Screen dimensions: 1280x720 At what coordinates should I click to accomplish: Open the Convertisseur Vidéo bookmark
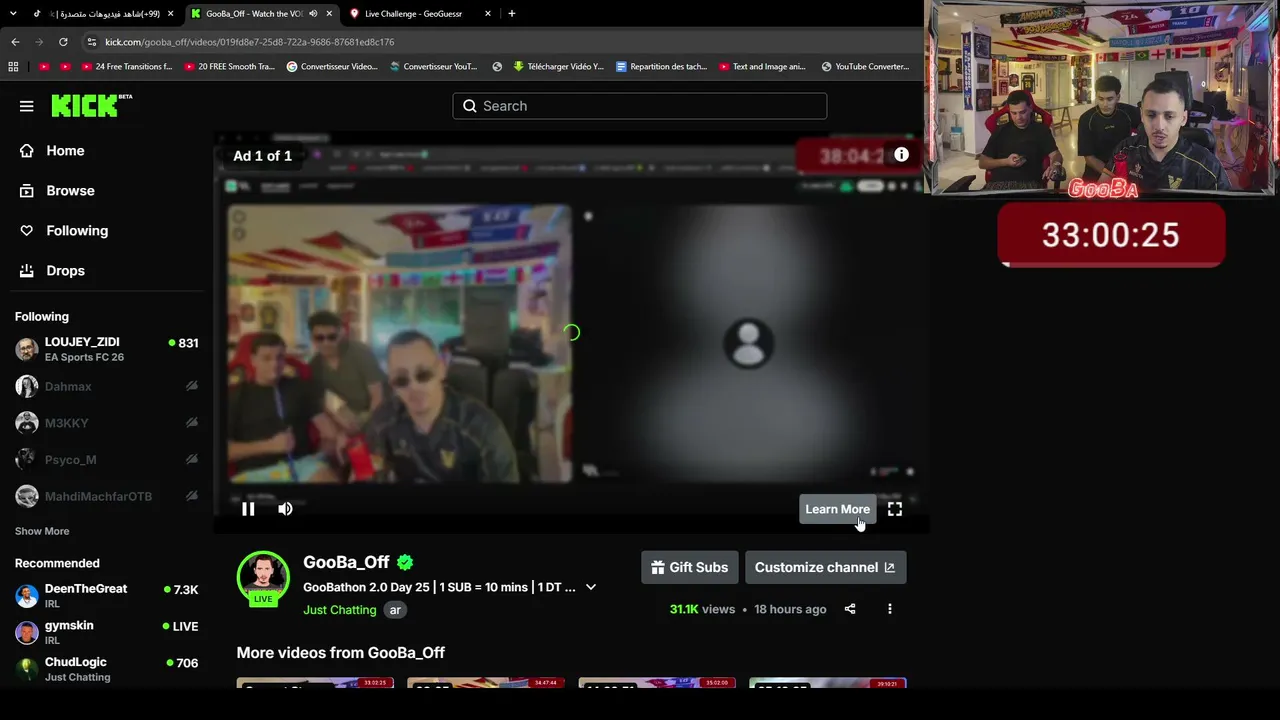pos(333,67)
